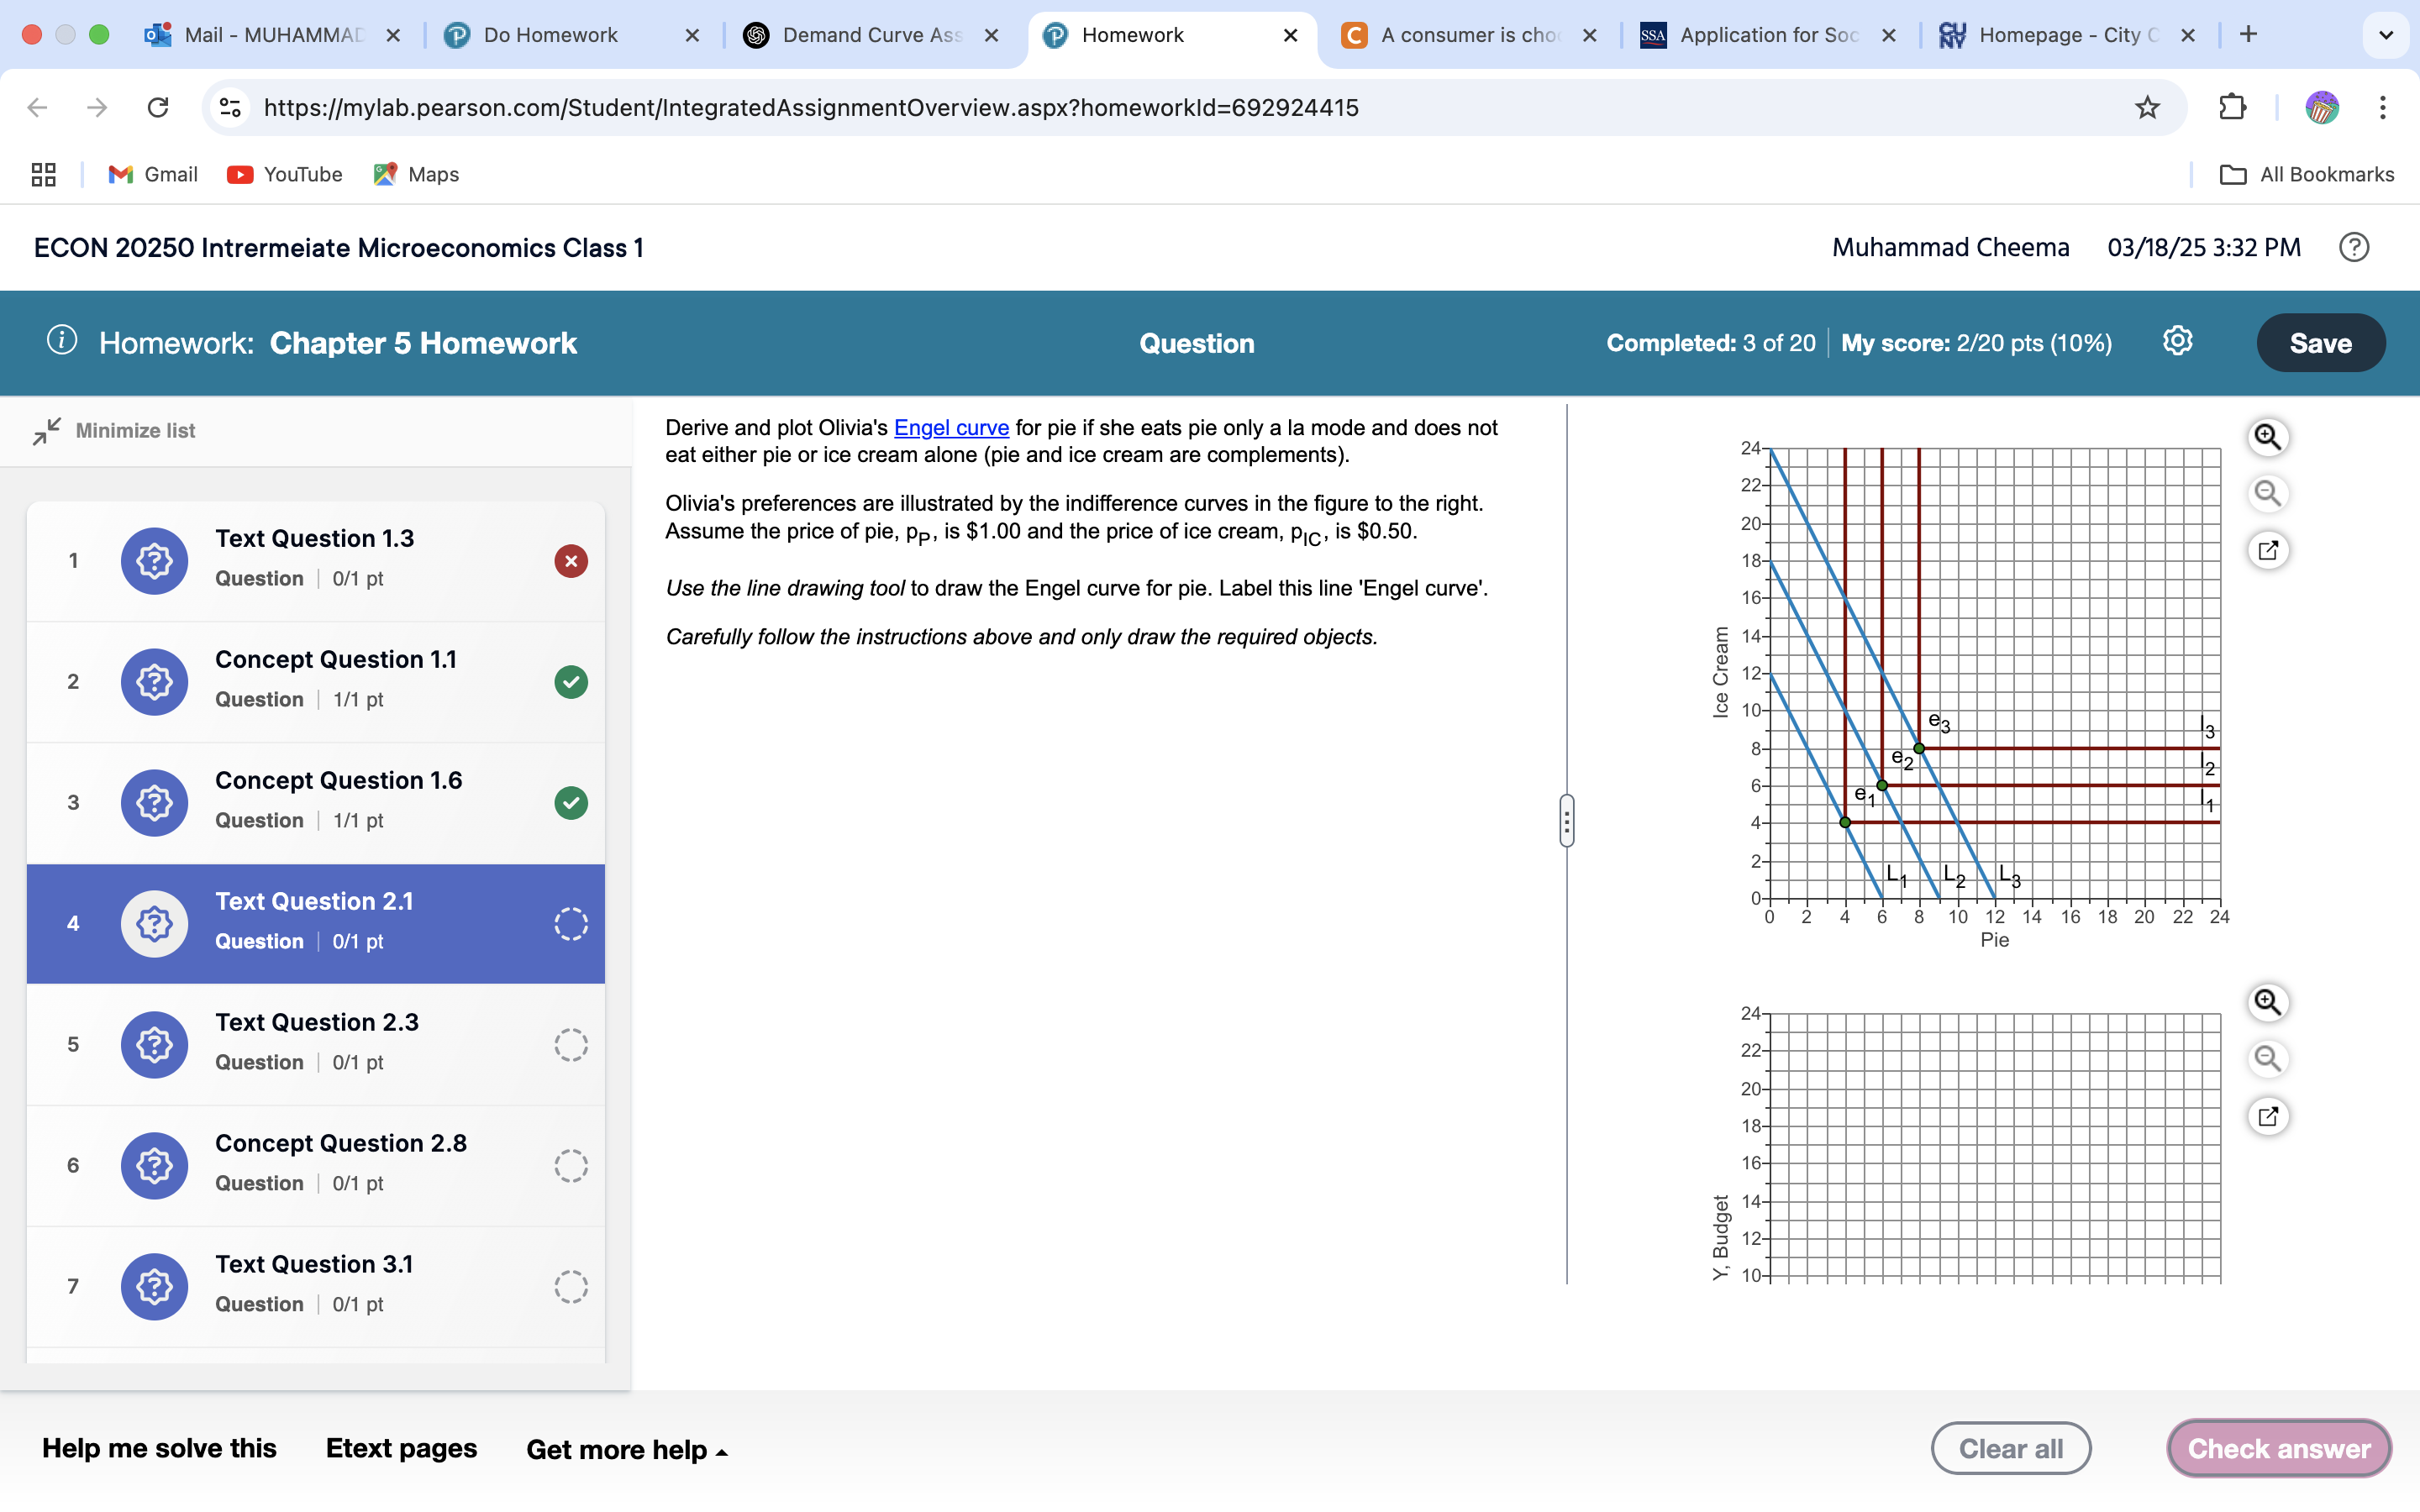Click the info icon beside Chapter 5 Homework
The image size is (2420, 1512).
pos(63,340)
